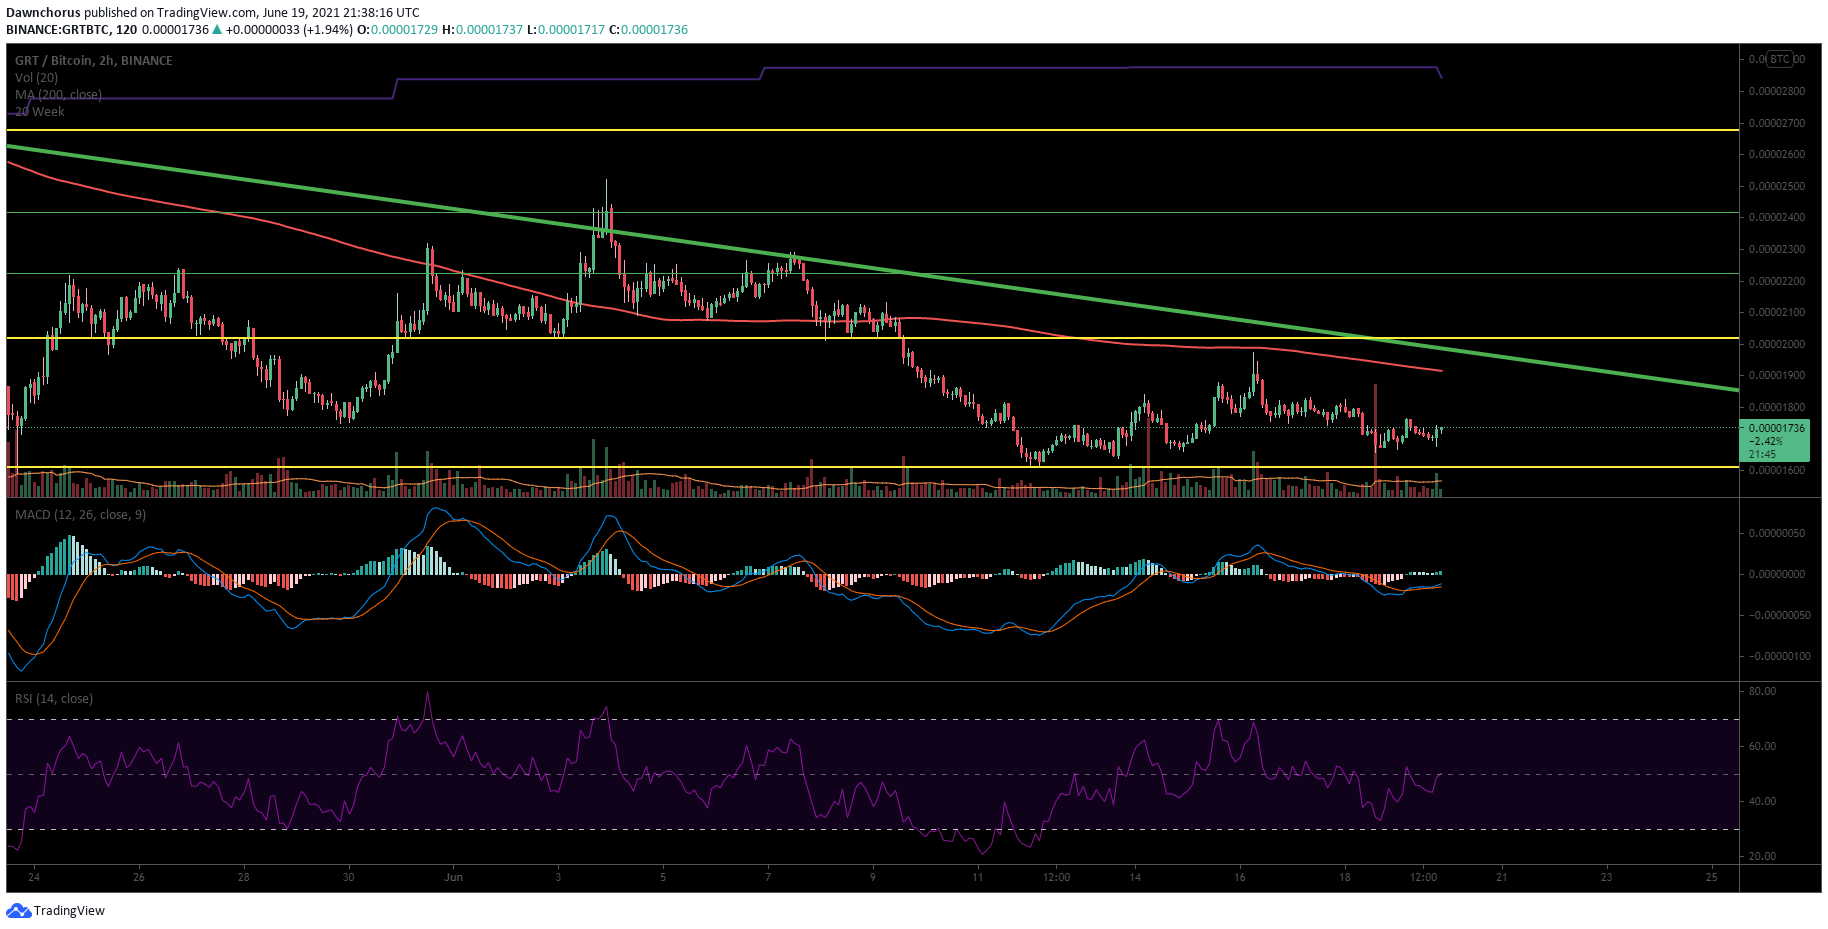Select the RSI (14, close) label
Screen dimensions: 1828x929
pyautogui.click(x=54, y=698)
